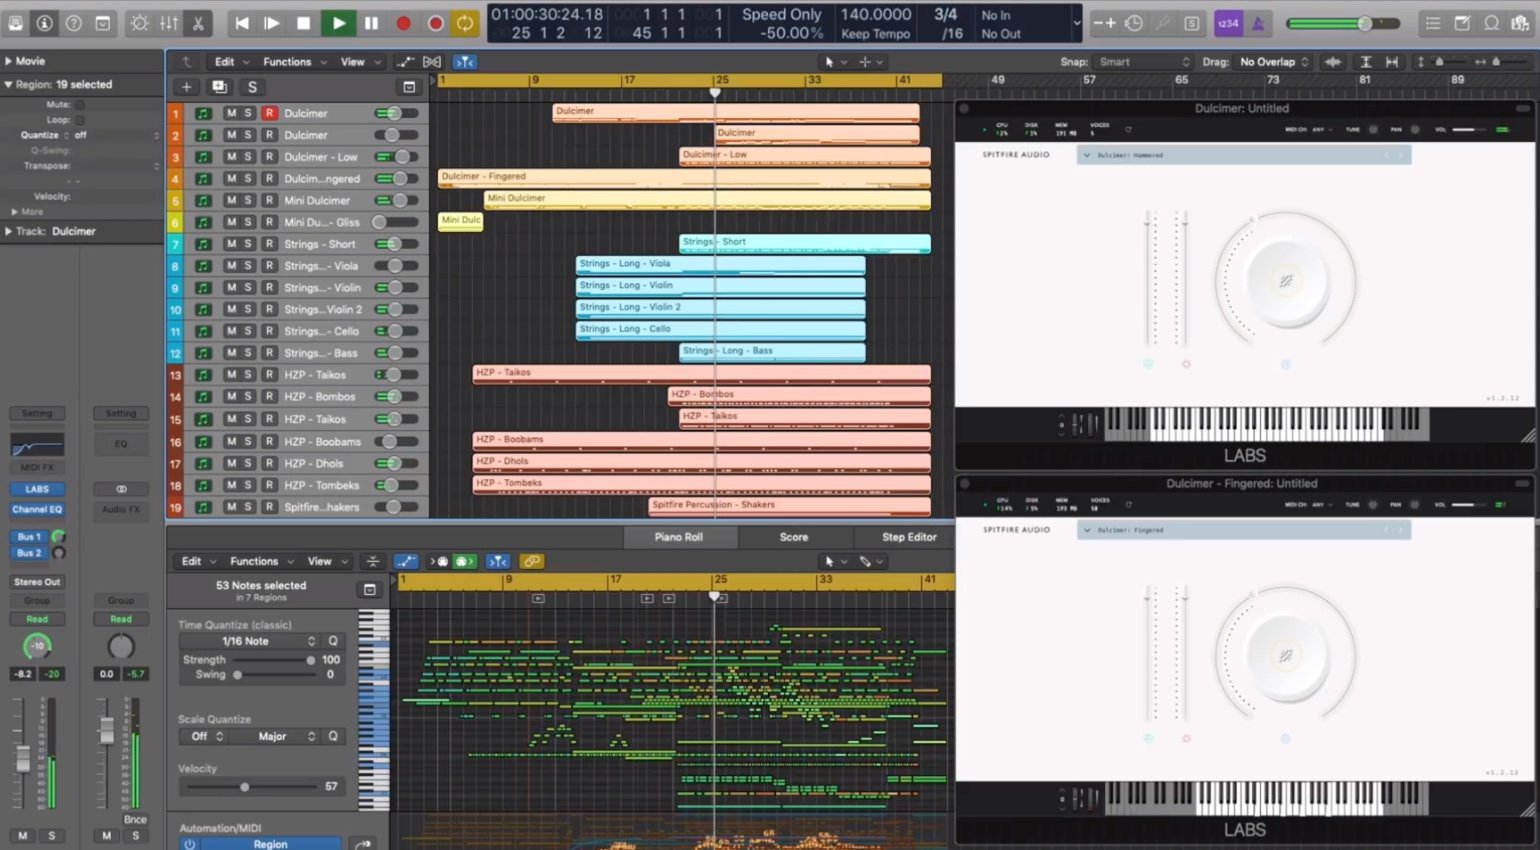This screenshot has height=850, width=1540.
Task: Adjust the Velocity slider
Action: click(244, 787)
